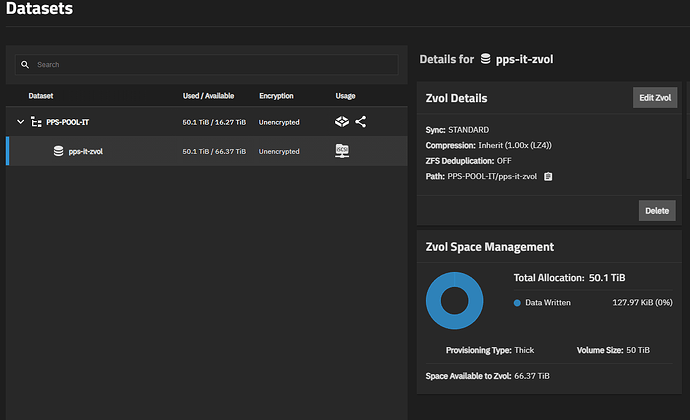Click the Used / Available column header

pos(209,96)
